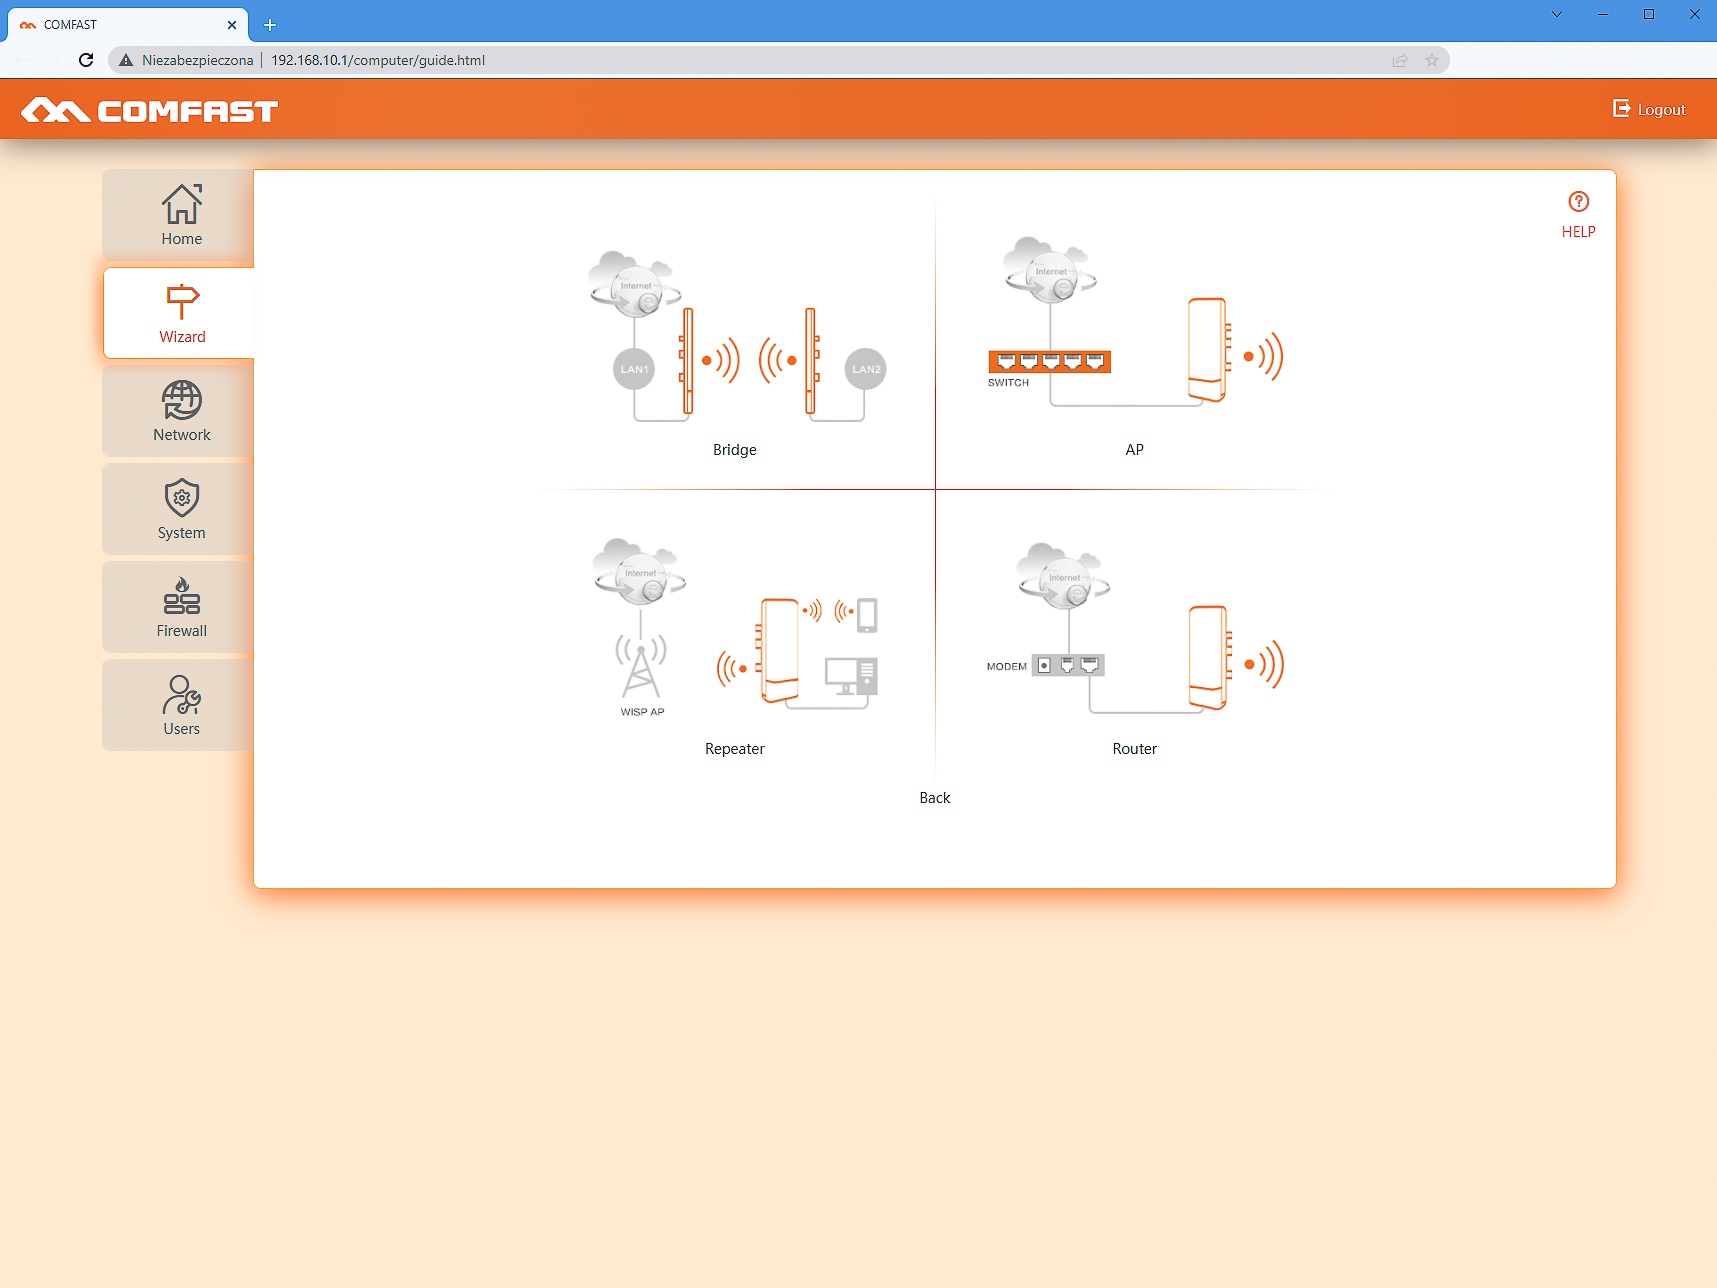The width and height of the screenshot is (1717, 1288).
Task: Click the Logout text link
Action: [x=1662, y=110]
